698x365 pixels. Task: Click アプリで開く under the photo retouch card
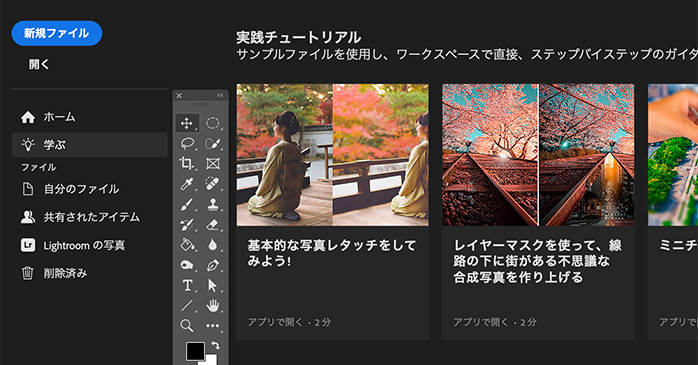click(x=275, y=322)
